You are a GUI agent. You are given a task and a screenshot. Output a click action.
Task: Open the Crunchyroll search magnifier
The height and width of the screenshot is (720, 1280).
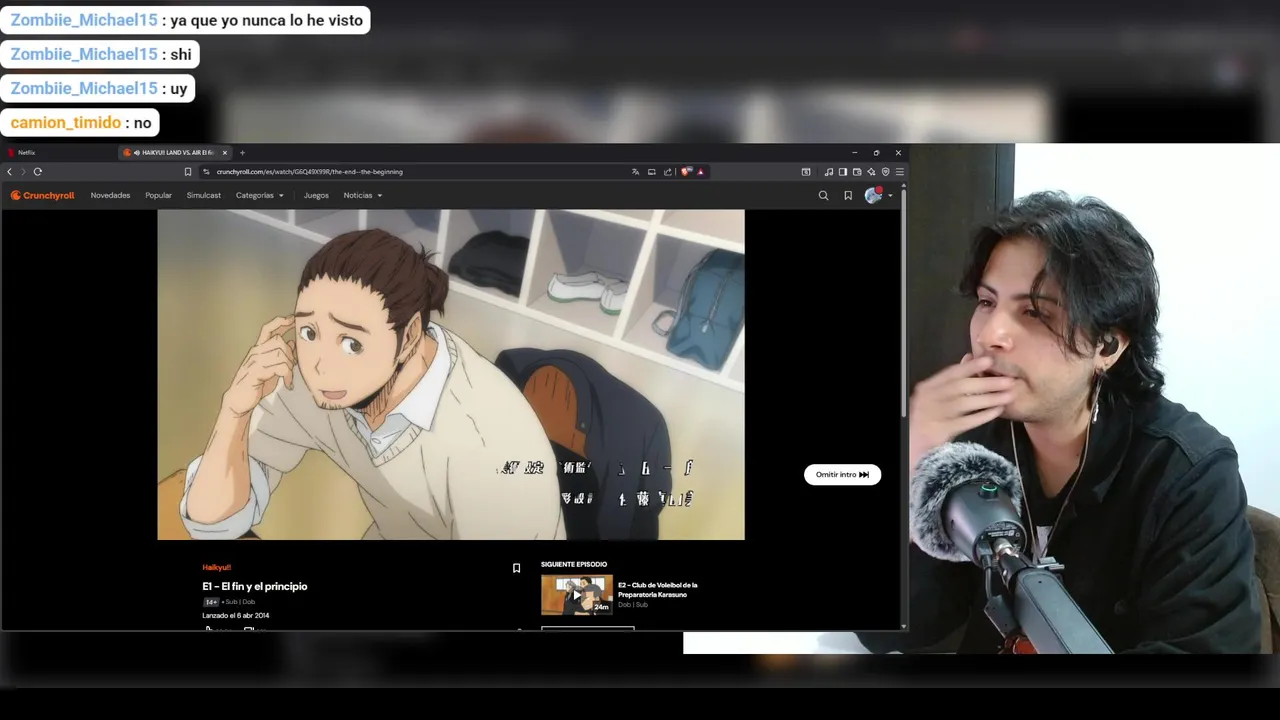[x=823, y=196]
